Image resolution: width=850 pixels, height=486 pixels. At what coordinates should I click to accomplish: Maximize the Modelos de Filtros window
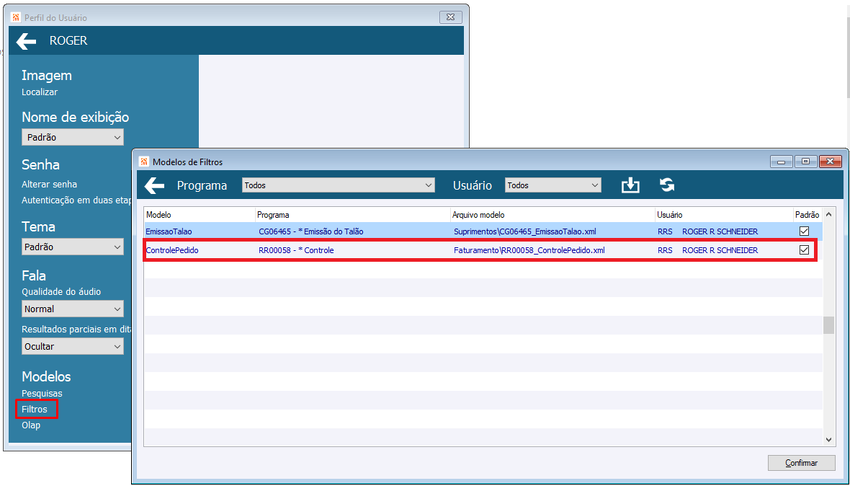pyautogui.click(x=806, y=161)
